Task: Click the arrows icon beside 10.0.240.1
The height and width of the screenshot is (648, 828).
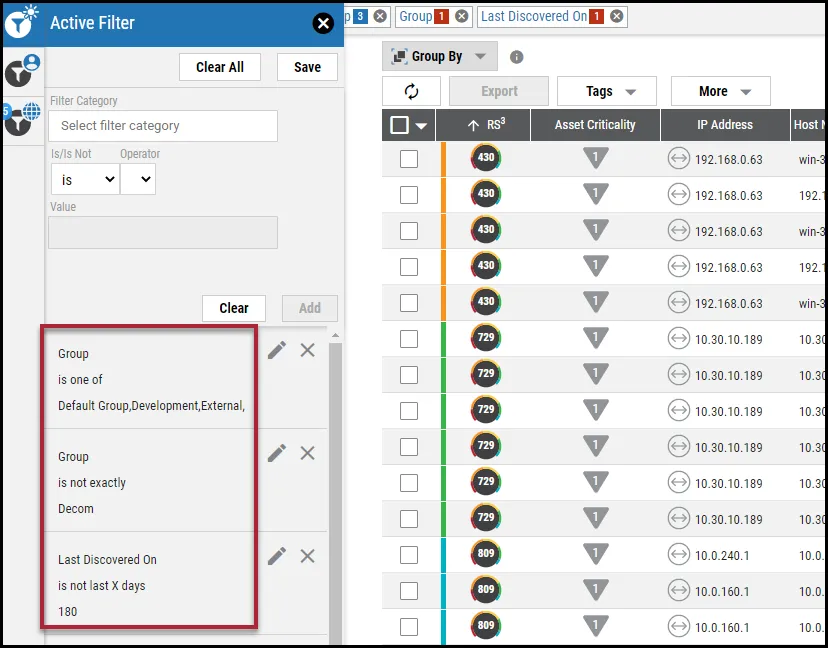Action: (x=679, y=555)
